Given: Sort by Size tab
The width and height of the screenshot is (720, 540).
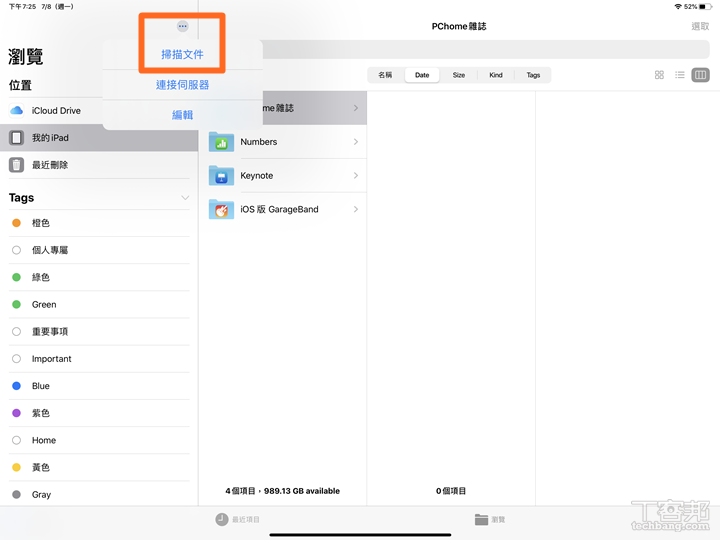Looking at the screenshot, I should (459, 75).
